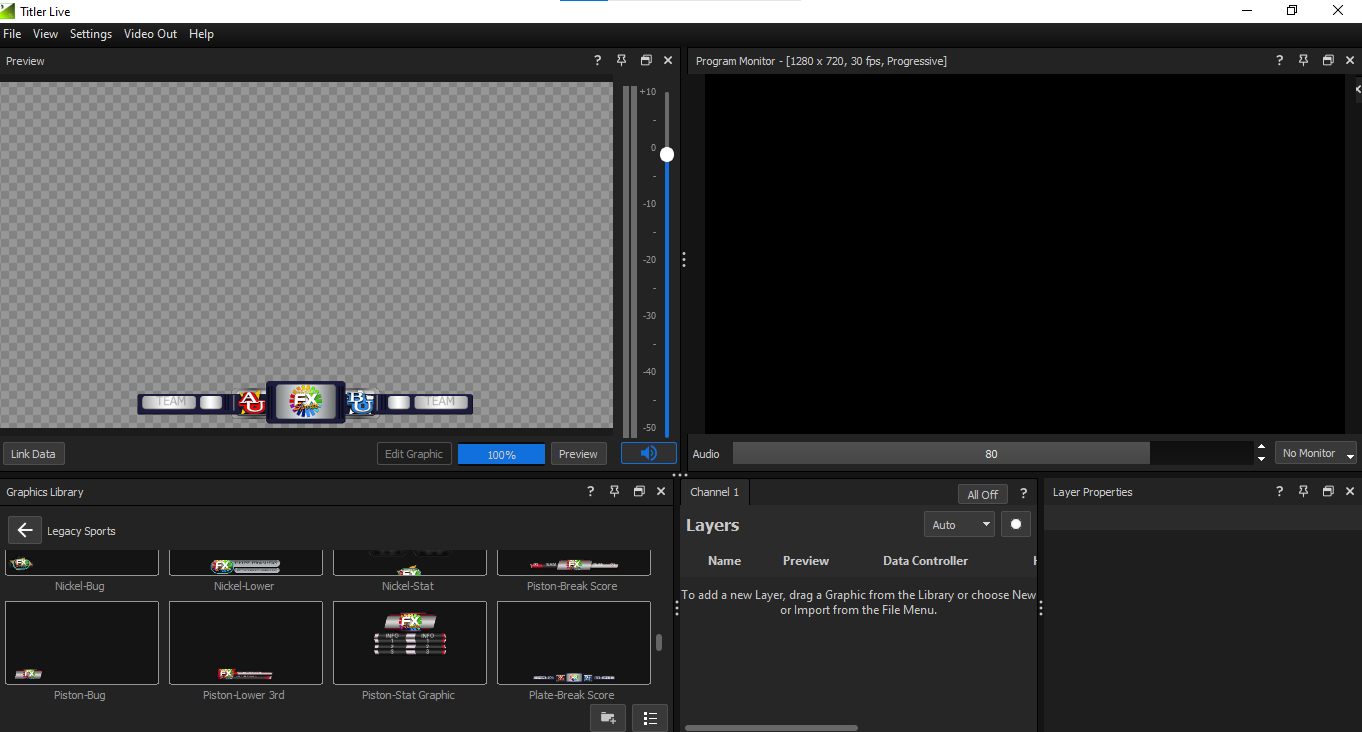
Task: Collapse the Program Monitor side arrow
Action: [x=1357, y=89]
